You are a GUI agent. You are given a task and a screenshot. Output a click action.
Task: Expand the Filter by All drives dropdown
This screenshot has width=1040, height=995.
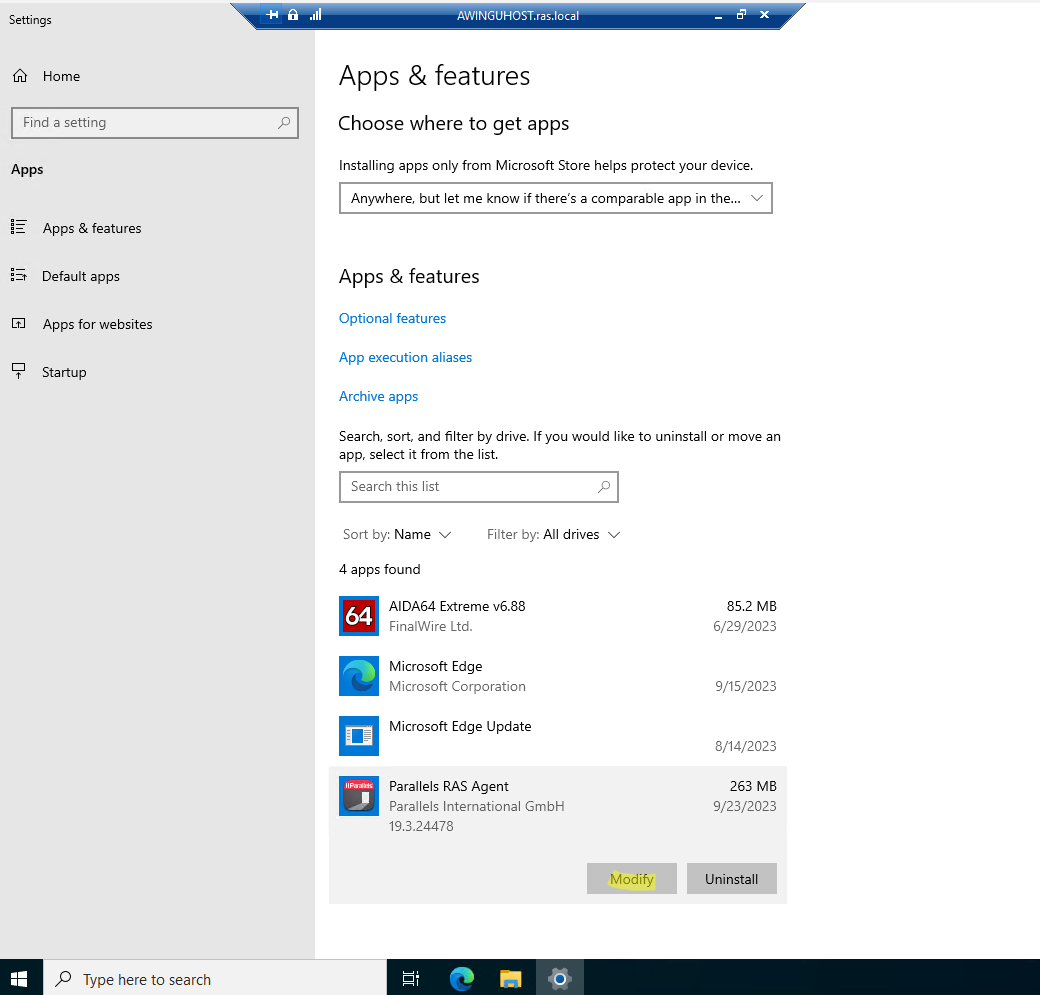point(553,535)
